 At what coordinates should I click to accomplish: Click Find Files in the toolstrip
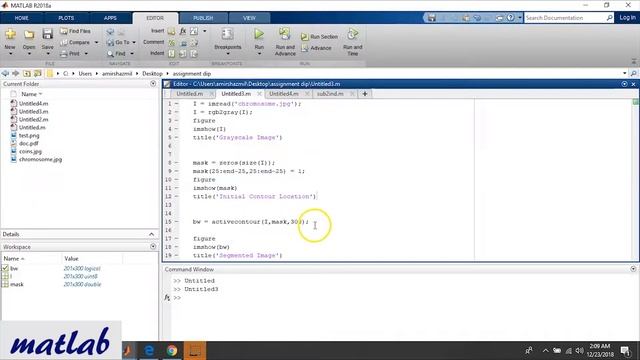coord(76,31)
